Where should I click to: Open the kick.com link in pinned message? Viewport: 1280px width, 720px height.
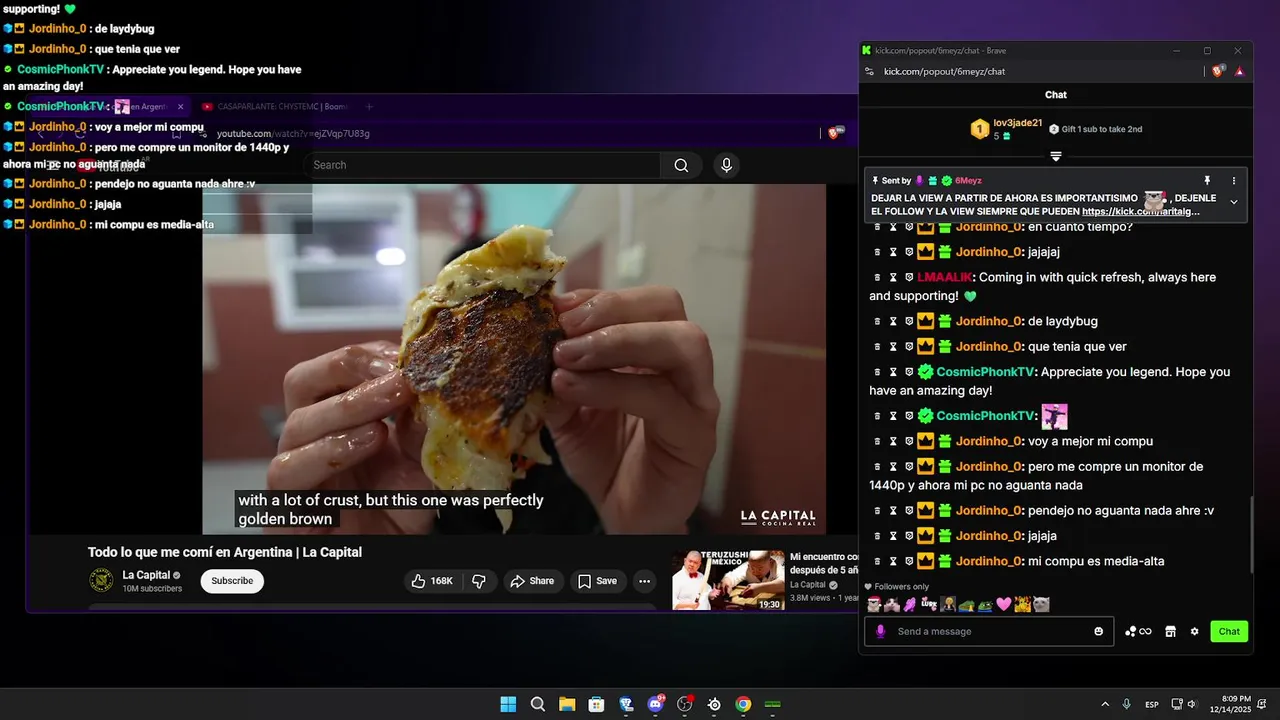(1141, 212)
